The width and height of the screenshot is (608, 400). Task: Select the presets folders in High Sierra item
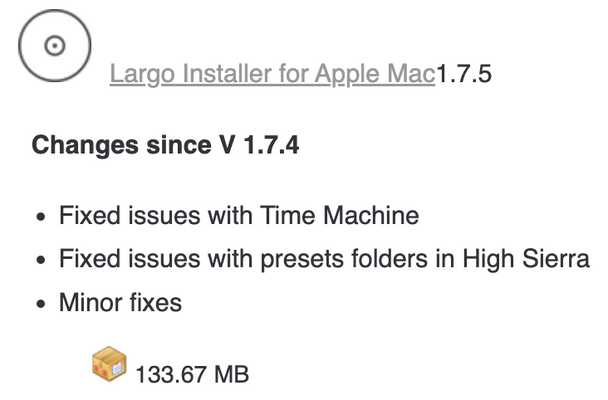coord(324,259)
